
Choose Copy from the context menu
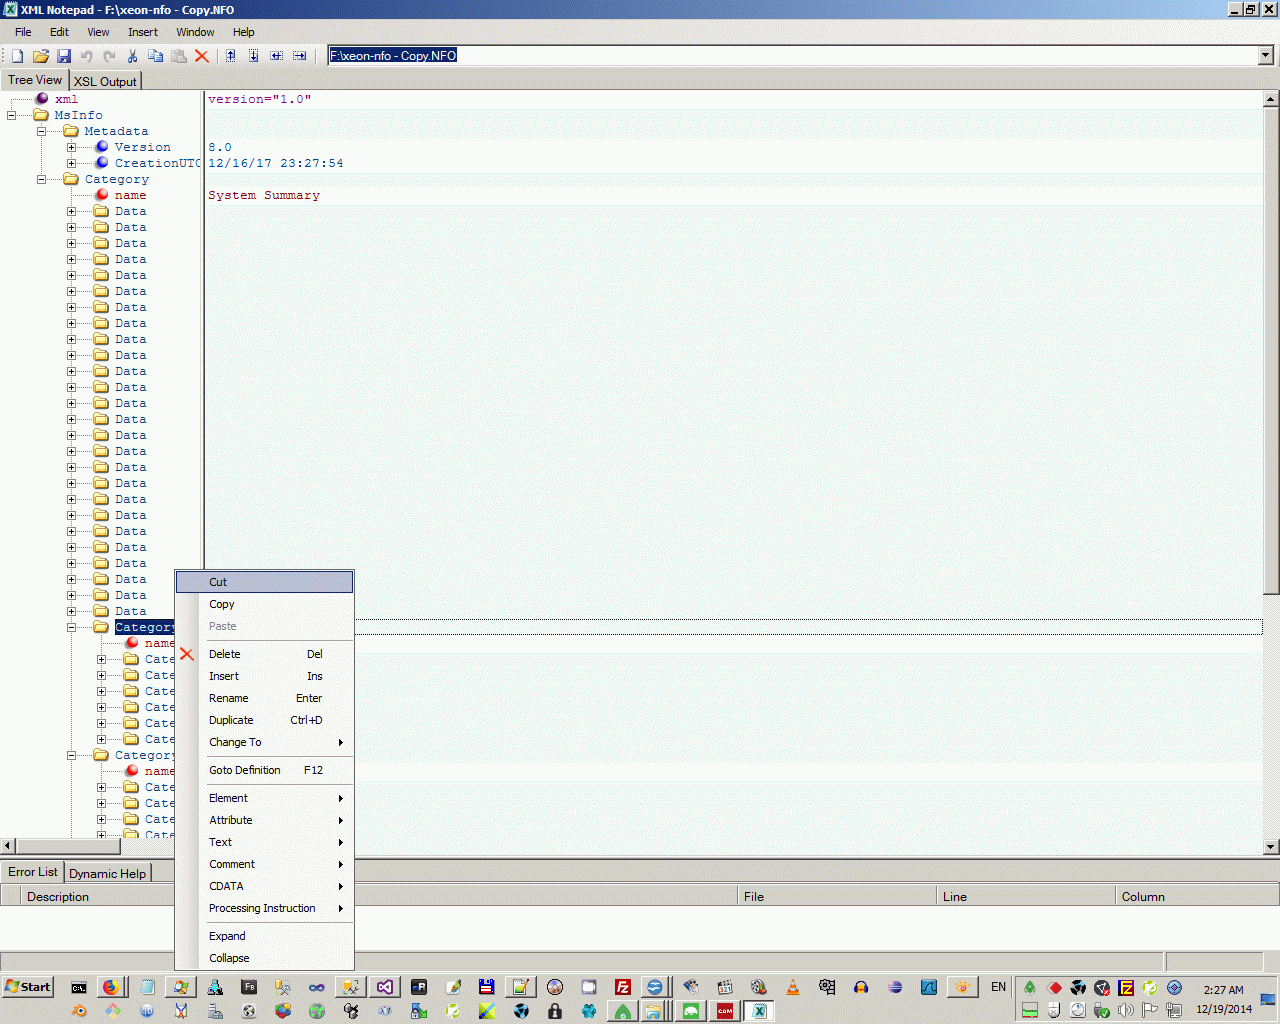265,604
